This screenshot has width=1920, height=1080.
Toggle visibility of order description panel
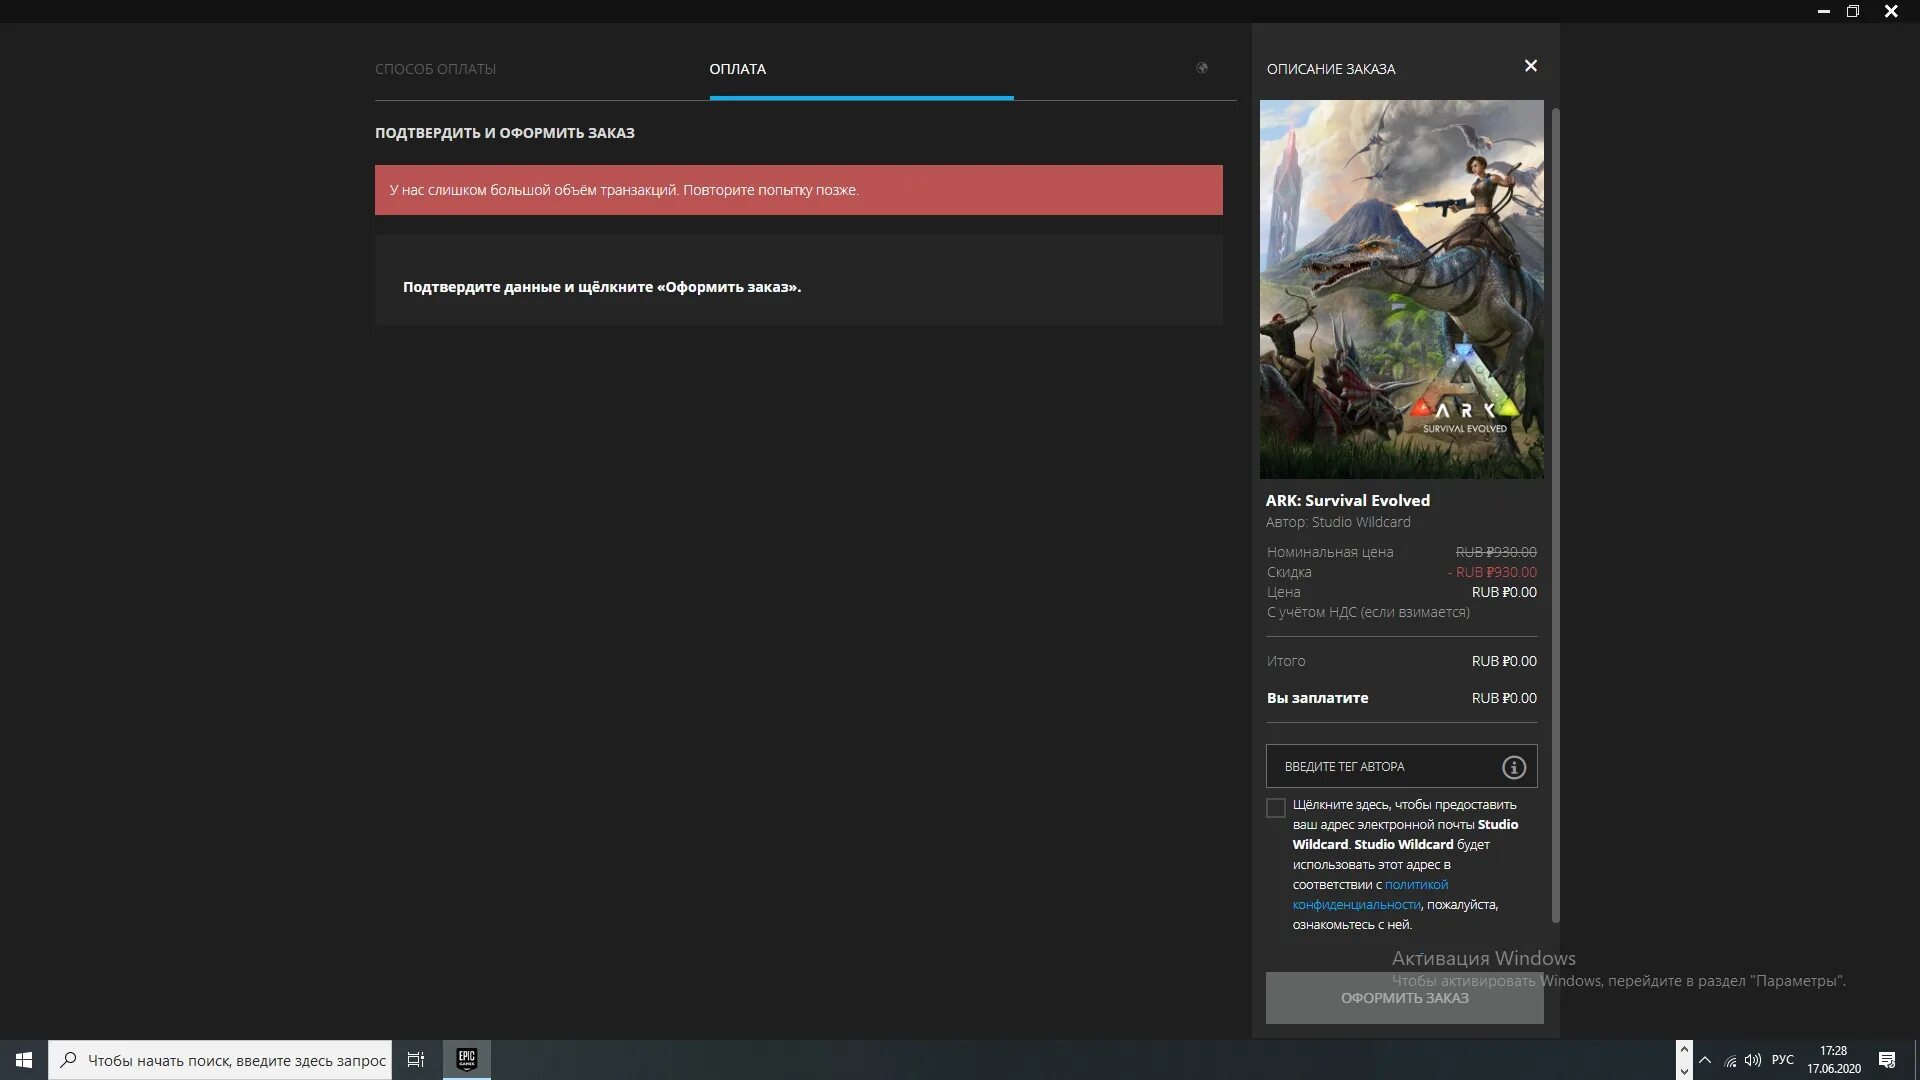pyautogui.click(x=1530, y=66)
